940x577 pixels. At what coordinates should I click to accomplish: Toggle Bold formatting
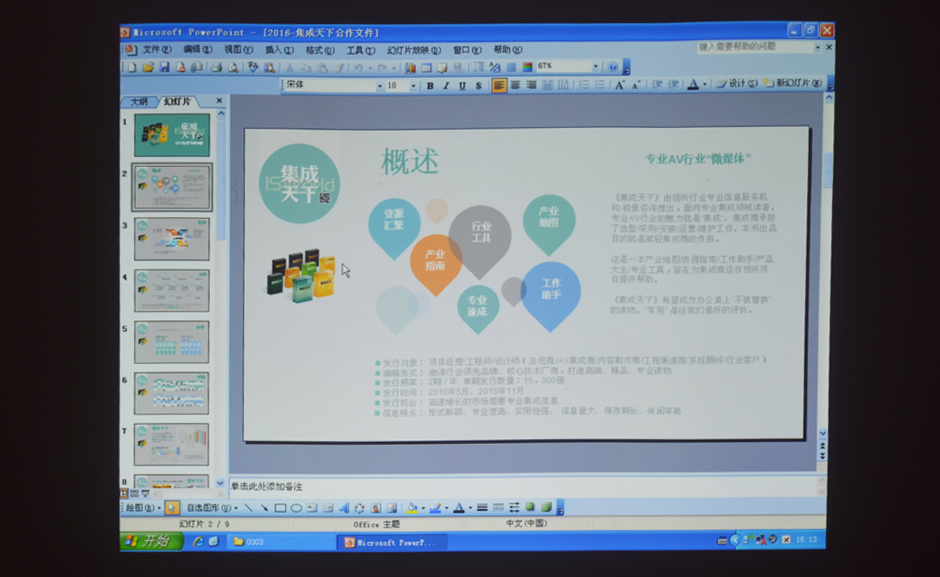[430, 86]
